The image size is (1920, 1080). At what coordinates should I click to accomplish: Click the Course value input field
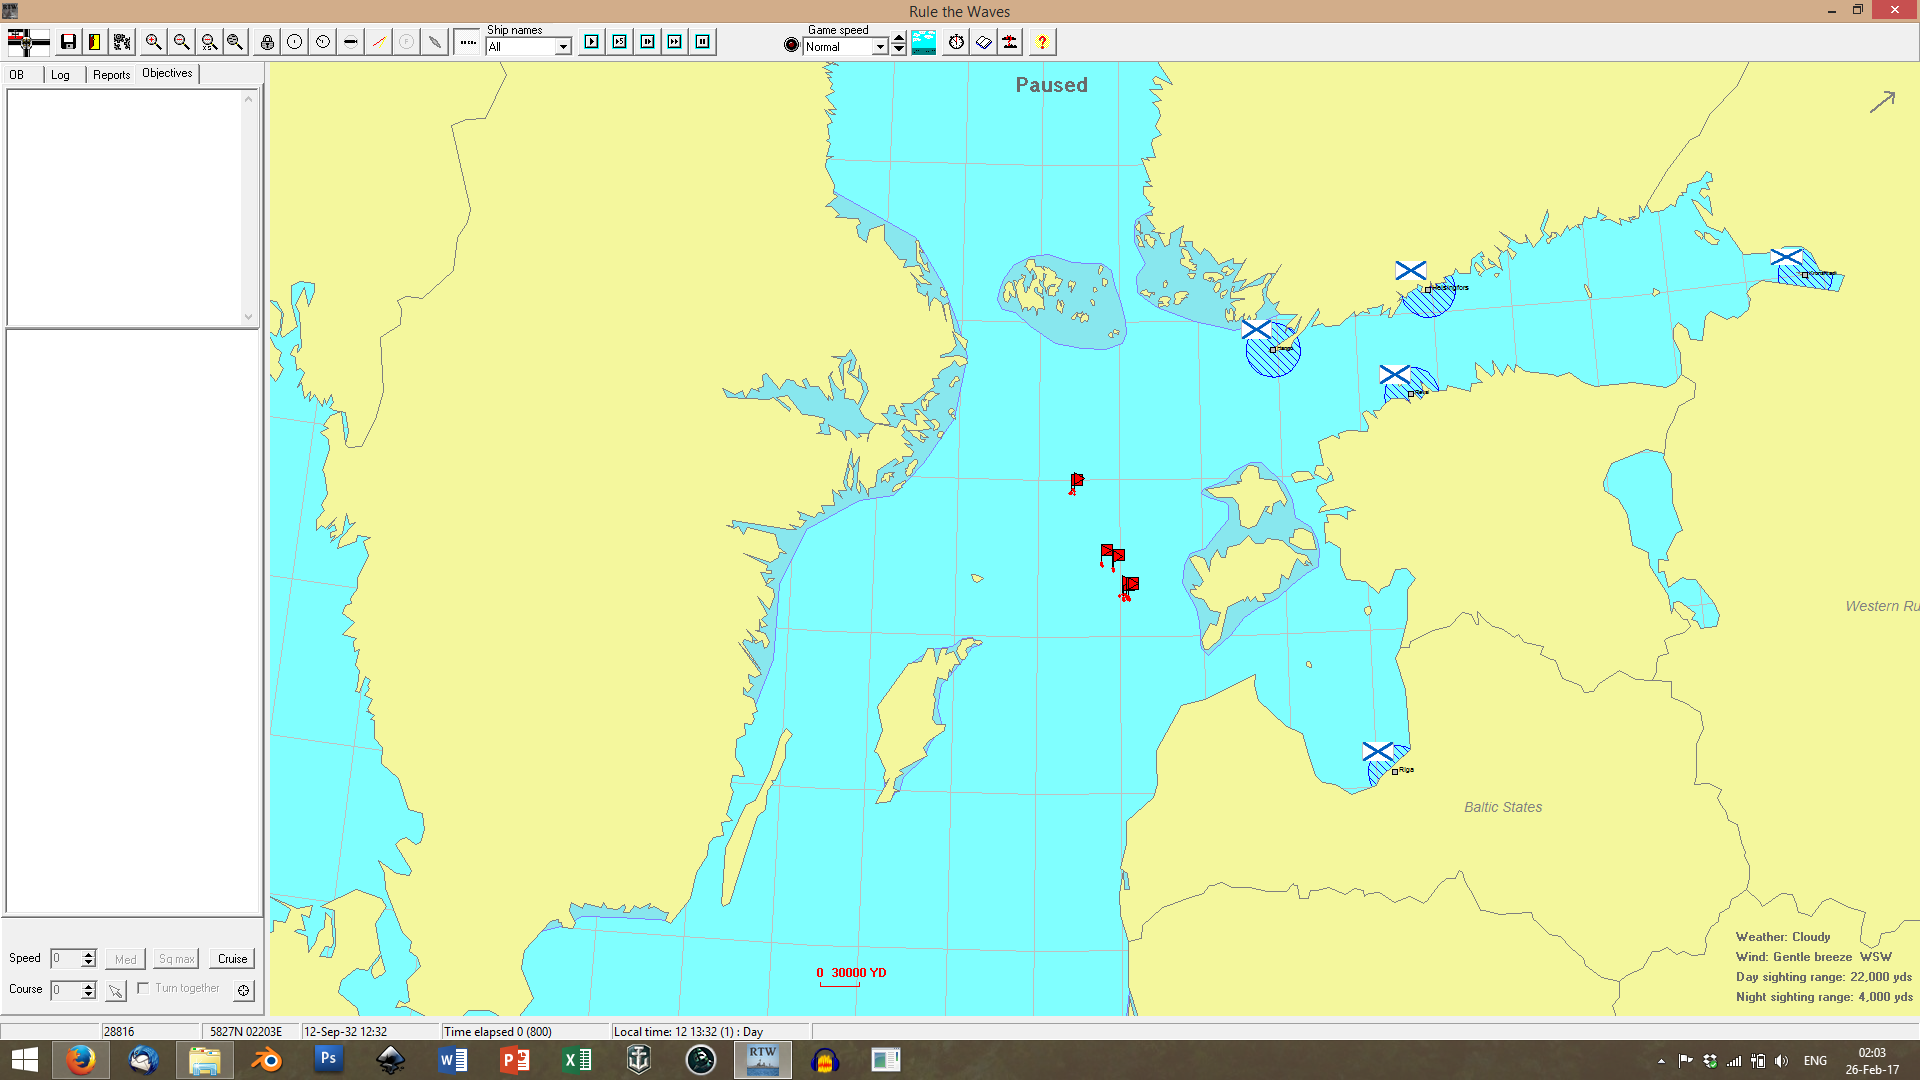coord(65,990)
